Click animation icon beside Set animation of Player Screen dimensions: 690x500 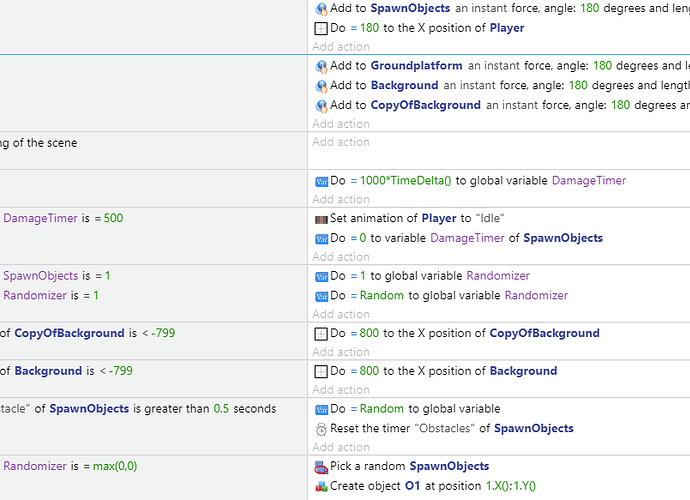click(321, 219)
